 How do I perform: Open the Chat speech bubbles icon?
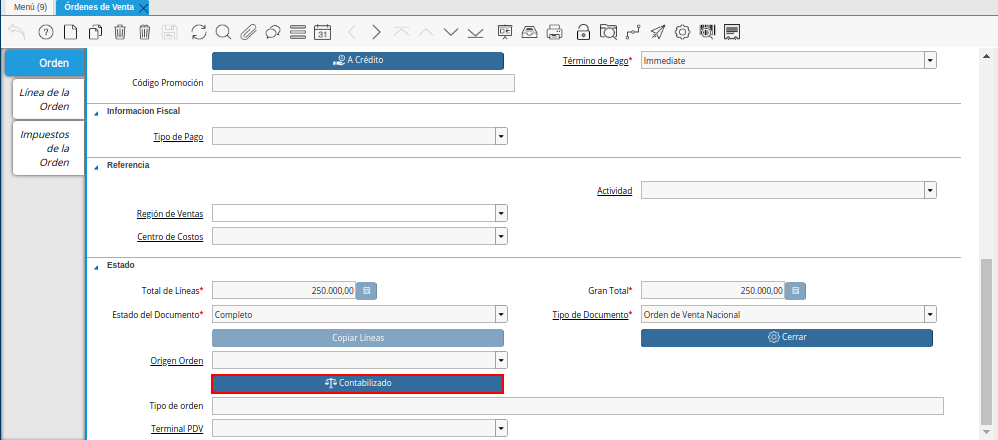[x=273, y=32]
